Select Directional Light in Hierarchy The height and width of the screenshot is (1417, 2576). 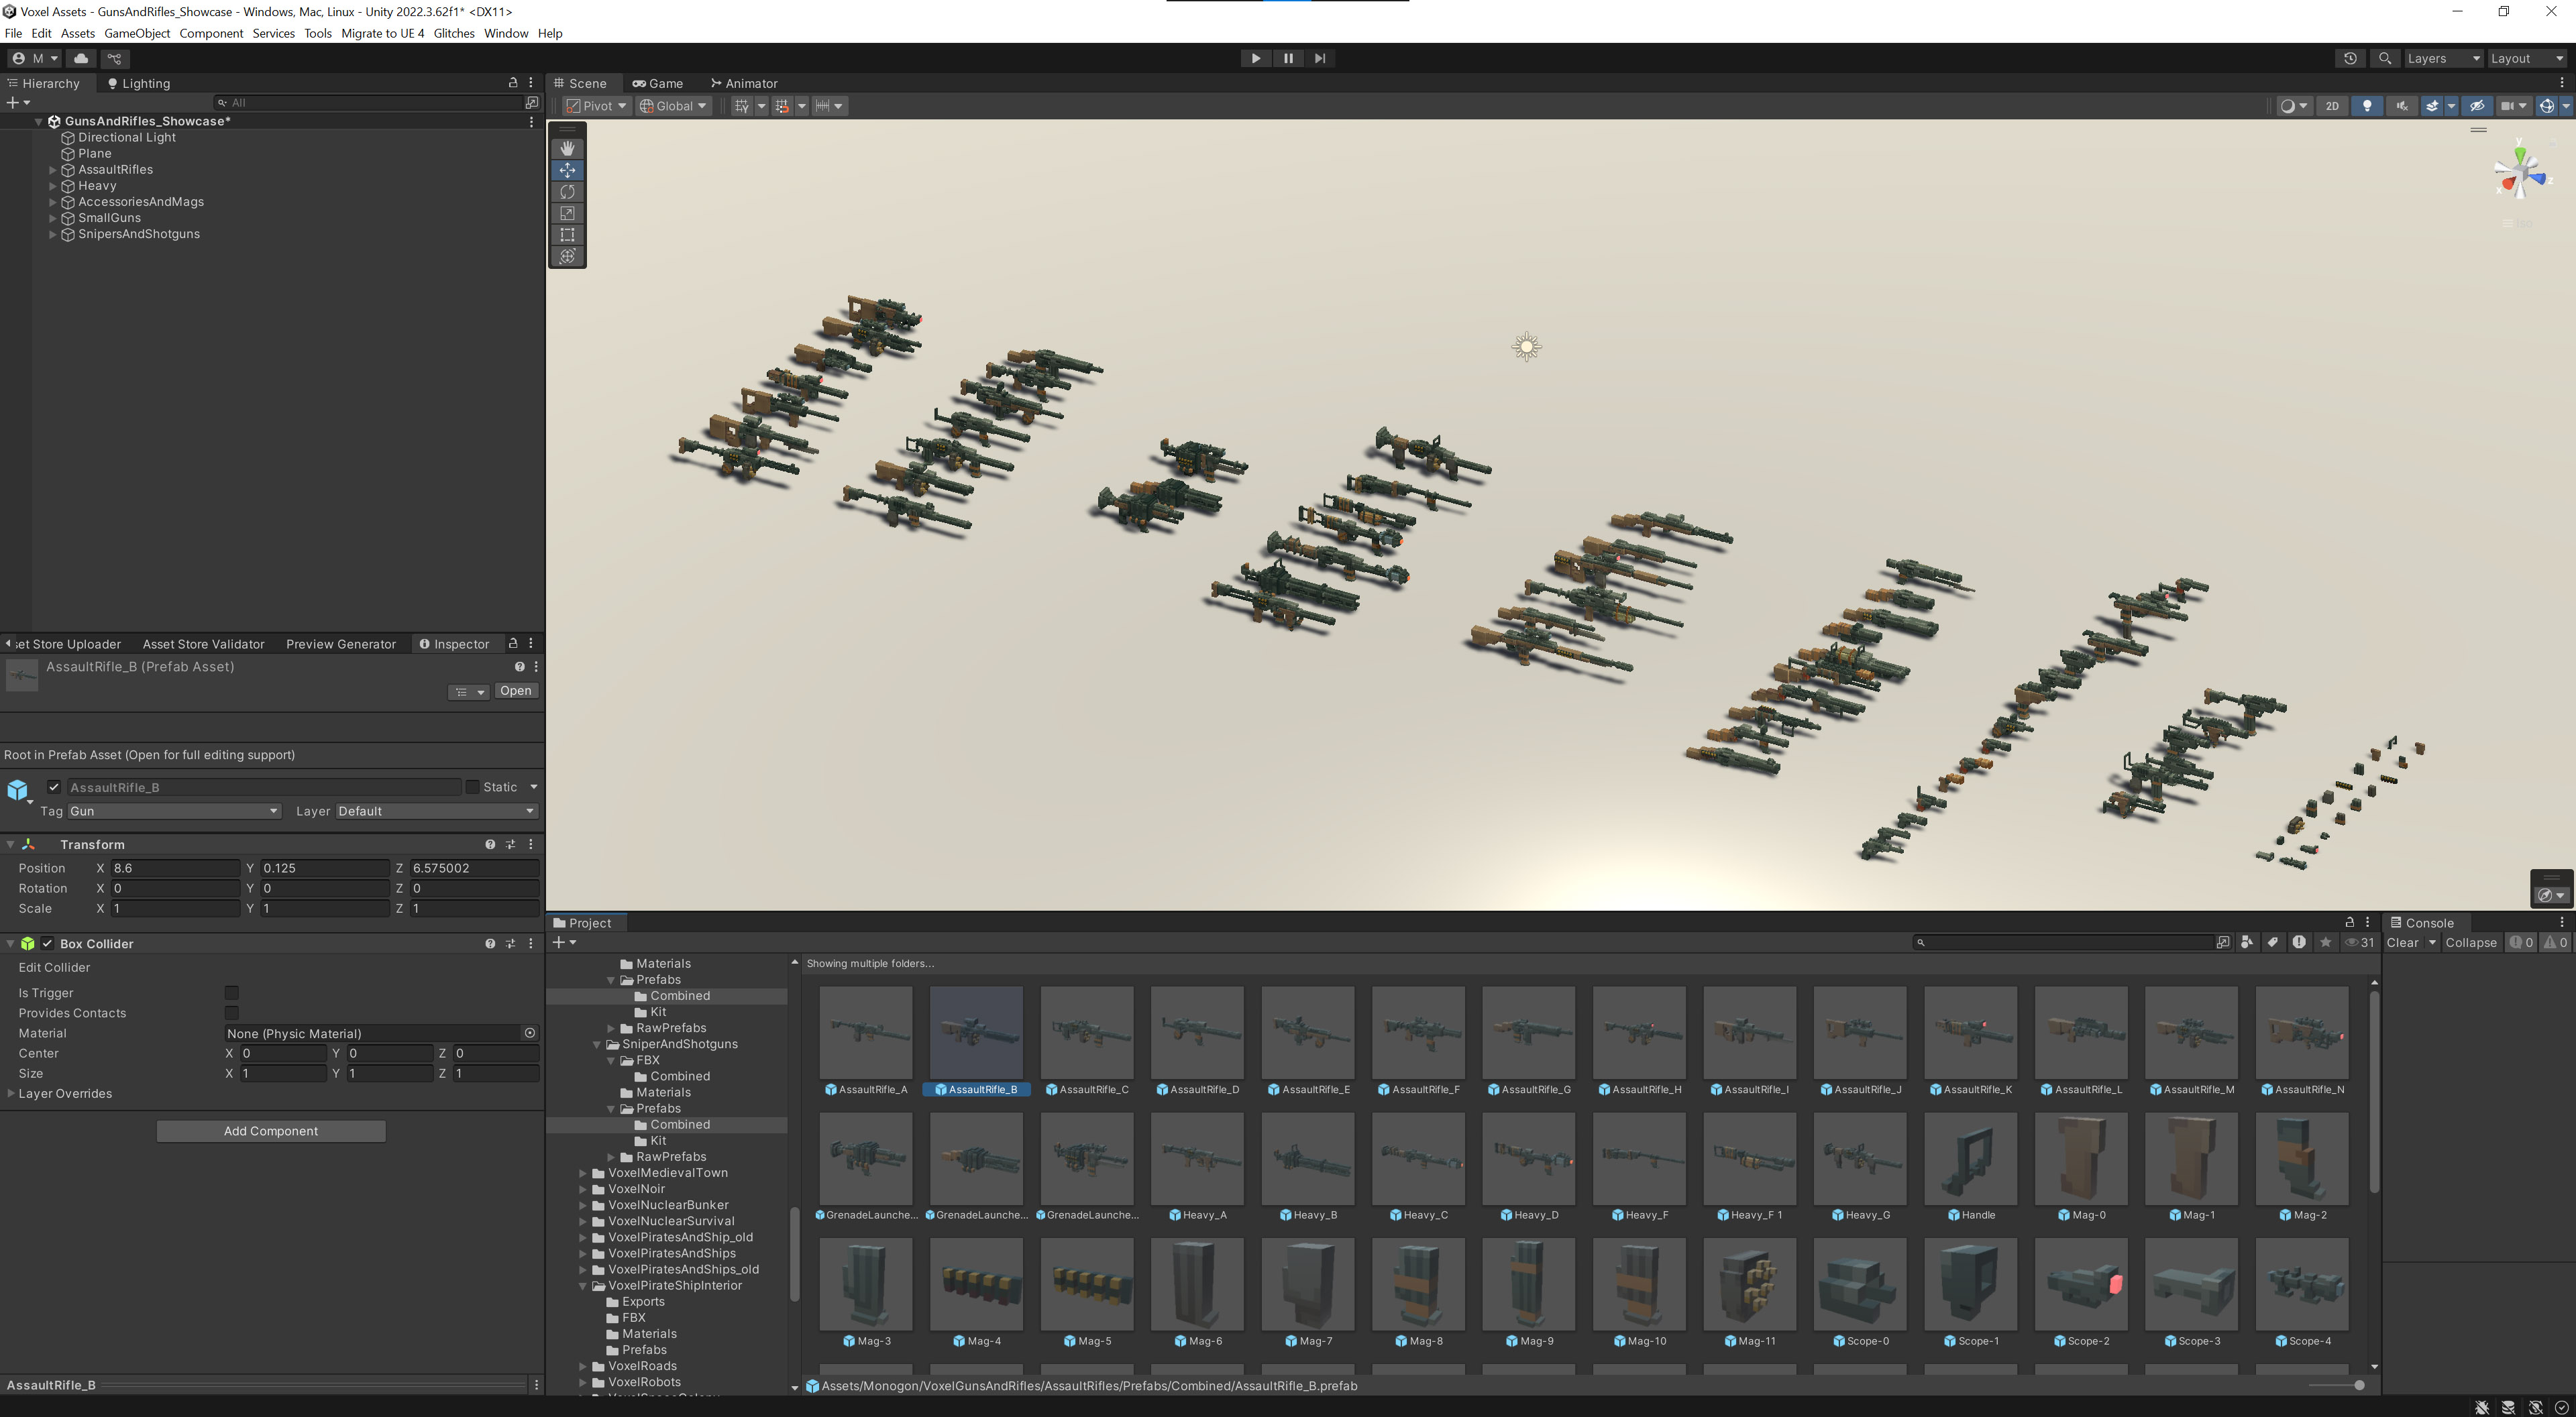click(x=127, y=137)
